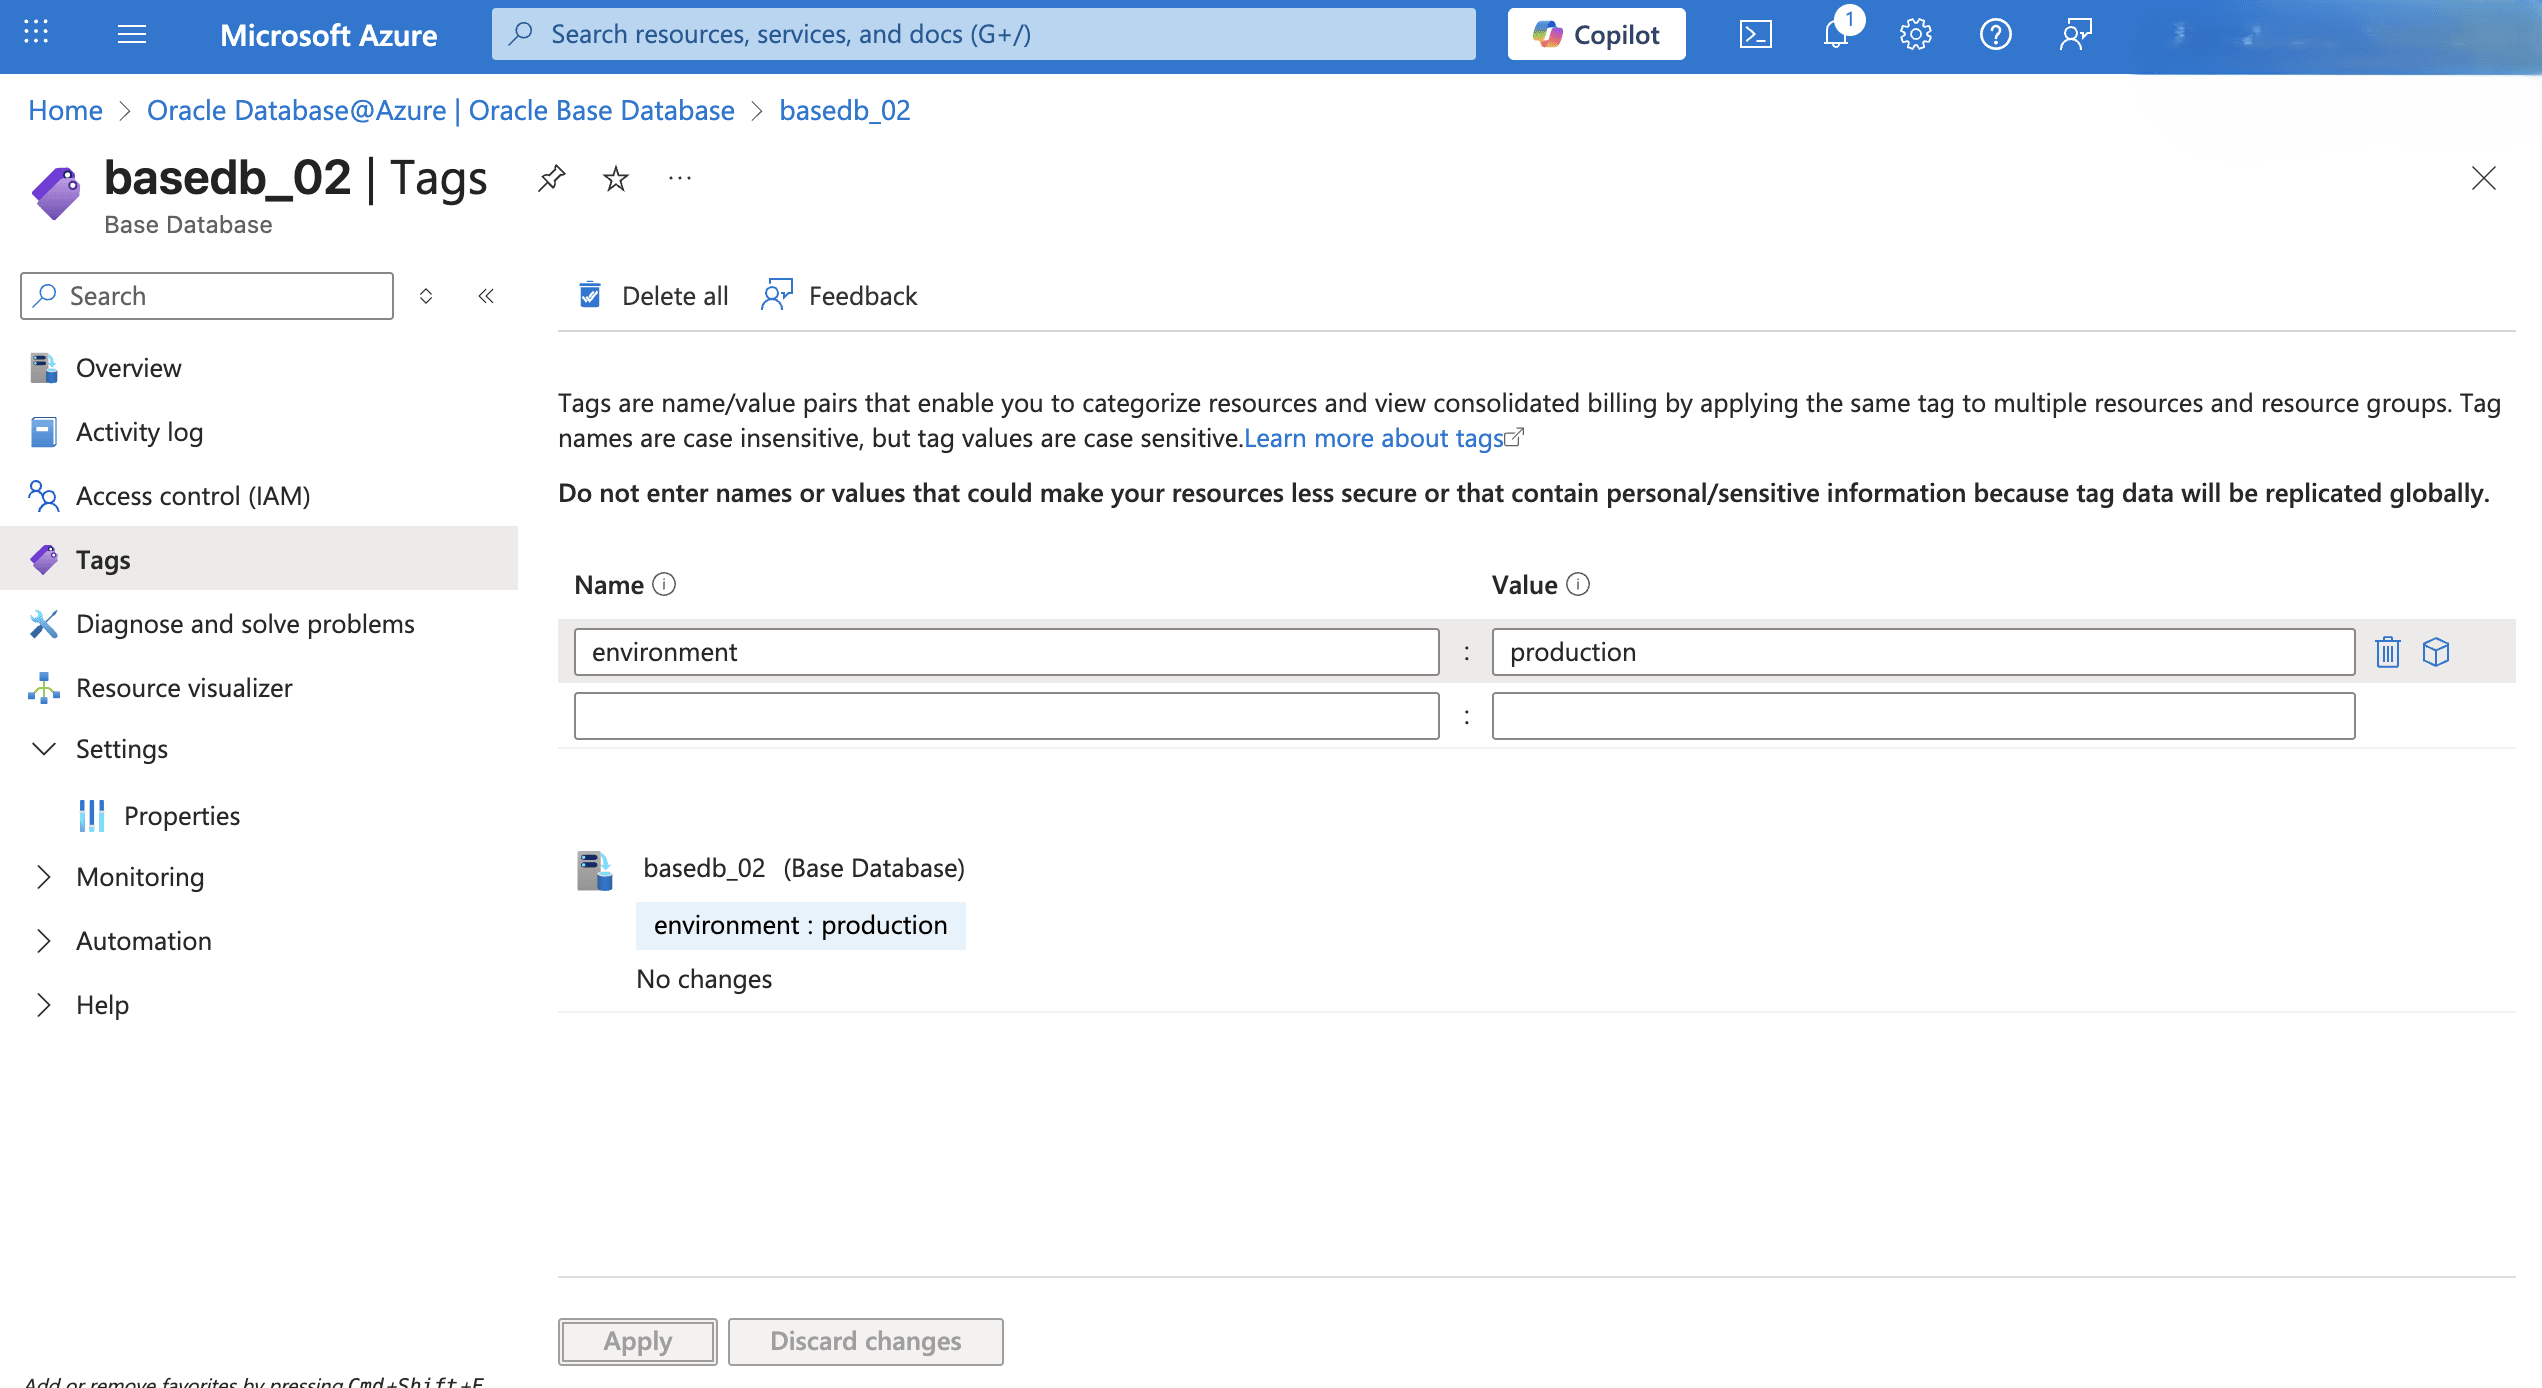Select Activity log in the sidebar
The height and width of the screenshot is (1388, 2542).
pyautogui.click(x=140, y=431)
